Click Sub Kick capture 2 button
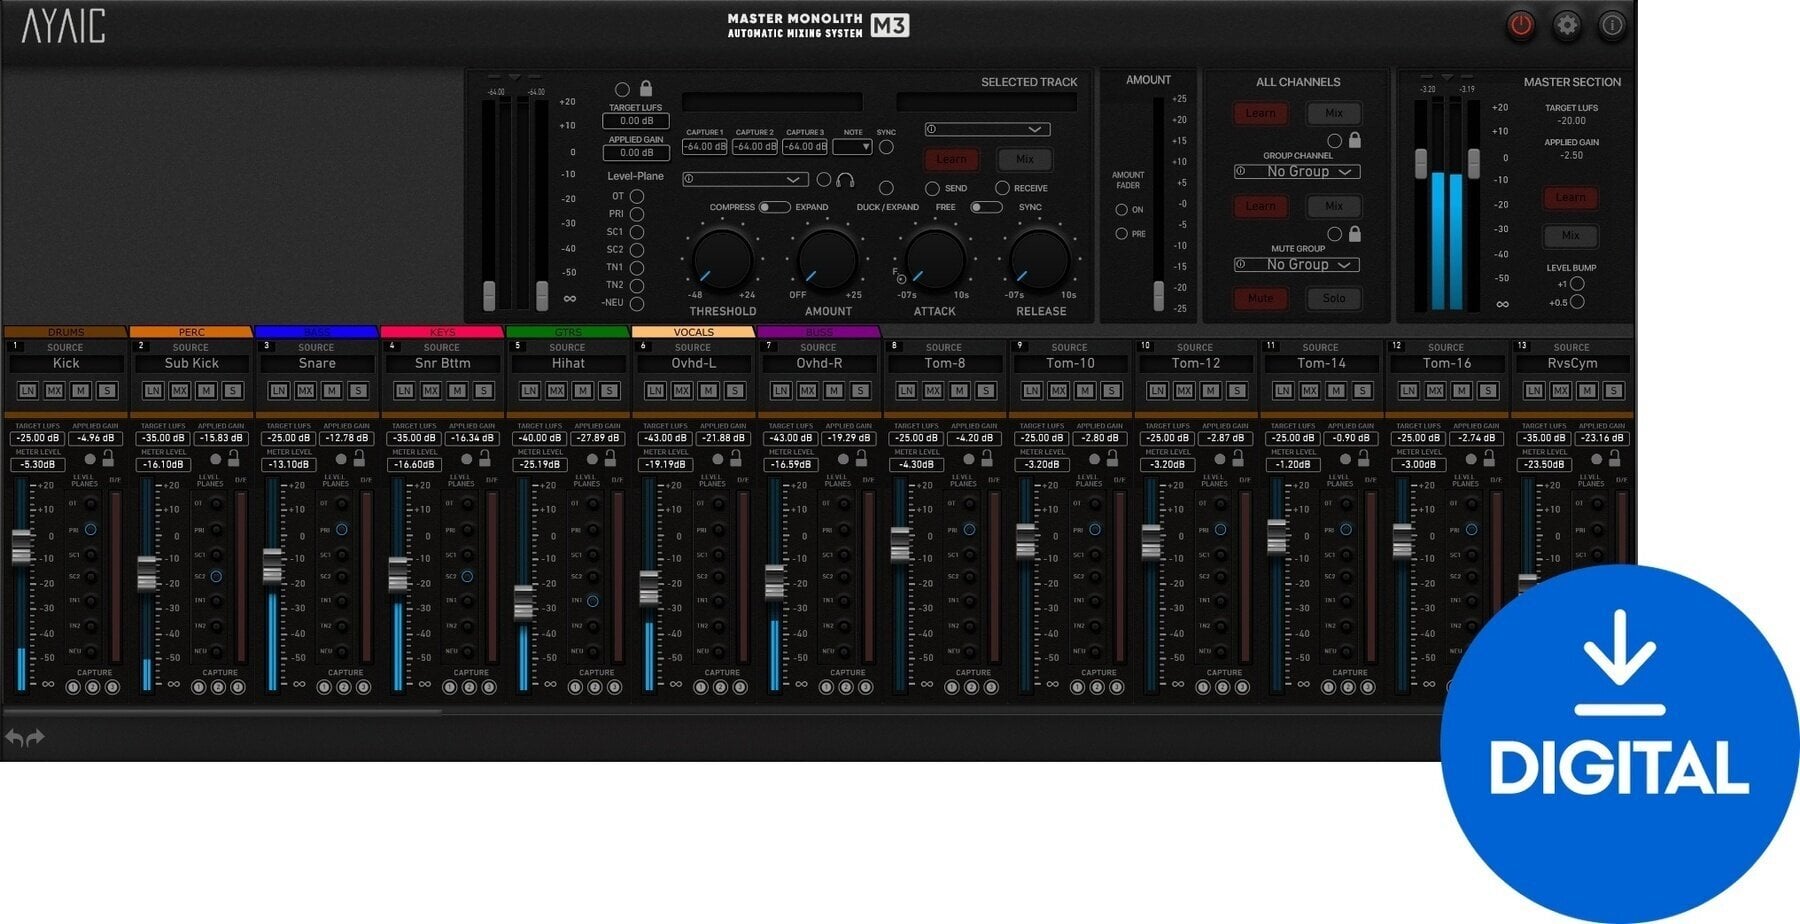This screenshot has height=924, width=1800. click(x=218, y=687)
